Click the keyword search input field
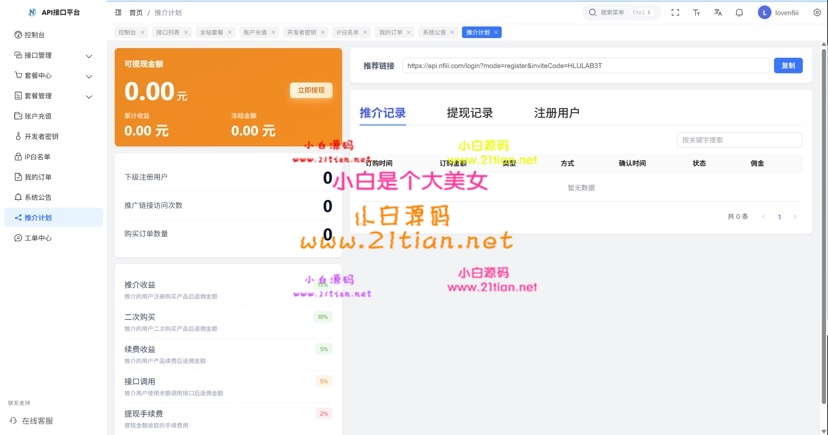This screenshot has width=828, height=435. click(x=739, y=140)
